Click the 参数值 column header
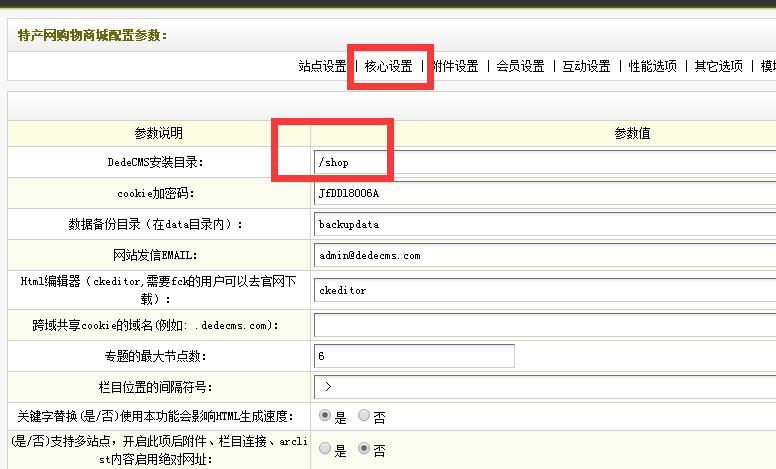Screen dimensions: 776x469 [x=632, y=133]
